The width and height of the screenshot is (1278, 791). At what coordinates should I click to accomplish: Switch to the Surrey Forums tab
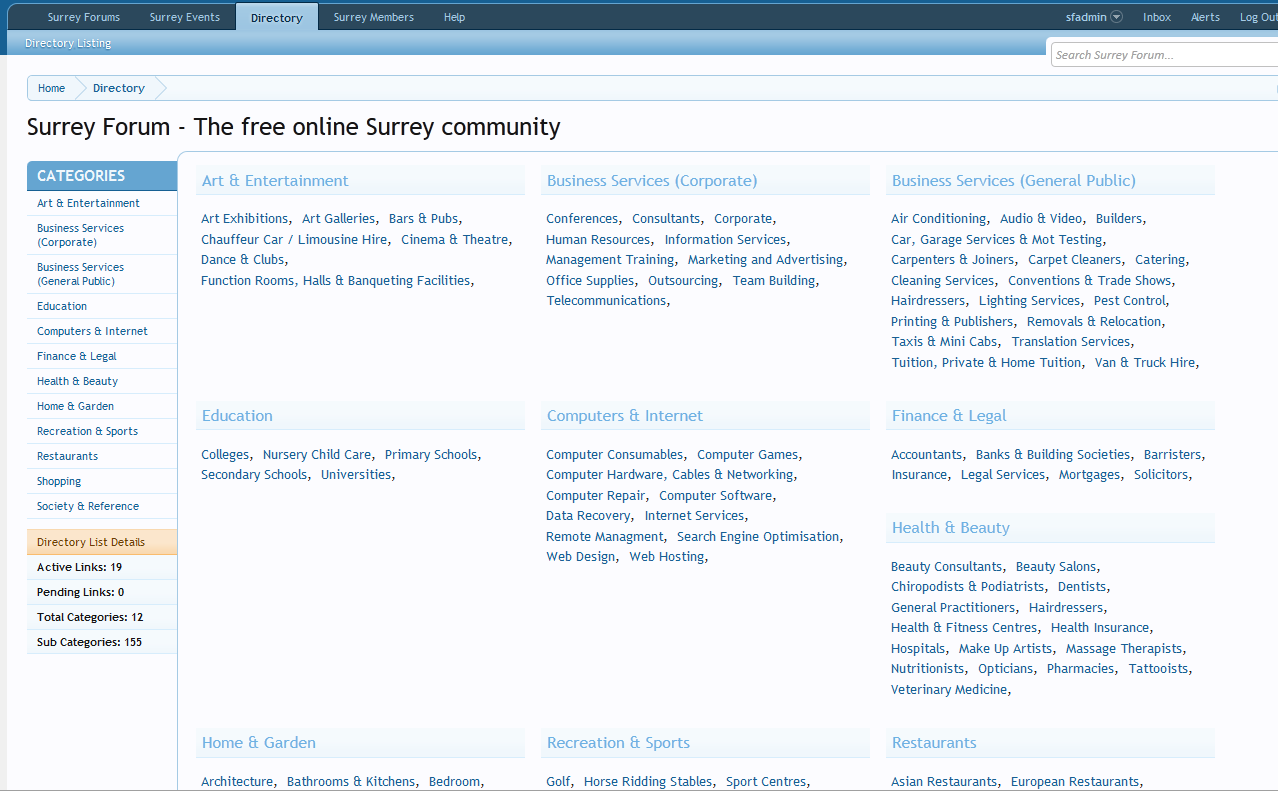pyautogui.click(x=84, y=17)
